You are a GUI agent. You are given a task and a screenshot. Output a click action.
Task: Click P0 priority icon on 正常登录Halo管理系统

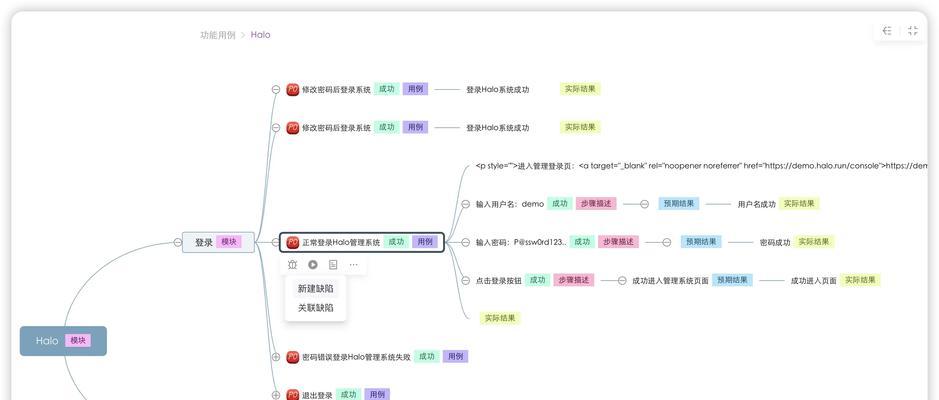293,243
